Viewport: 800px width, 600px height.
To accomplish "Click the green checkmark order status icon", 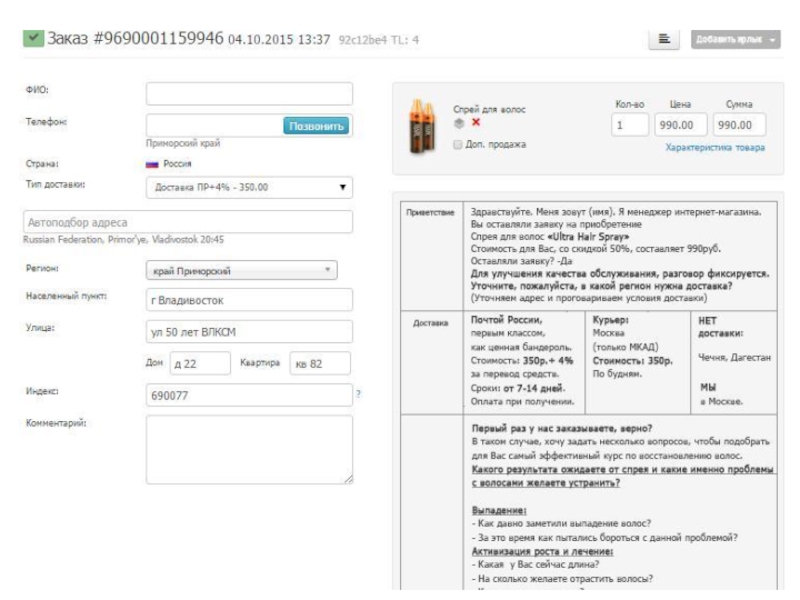I will point(33,39).
